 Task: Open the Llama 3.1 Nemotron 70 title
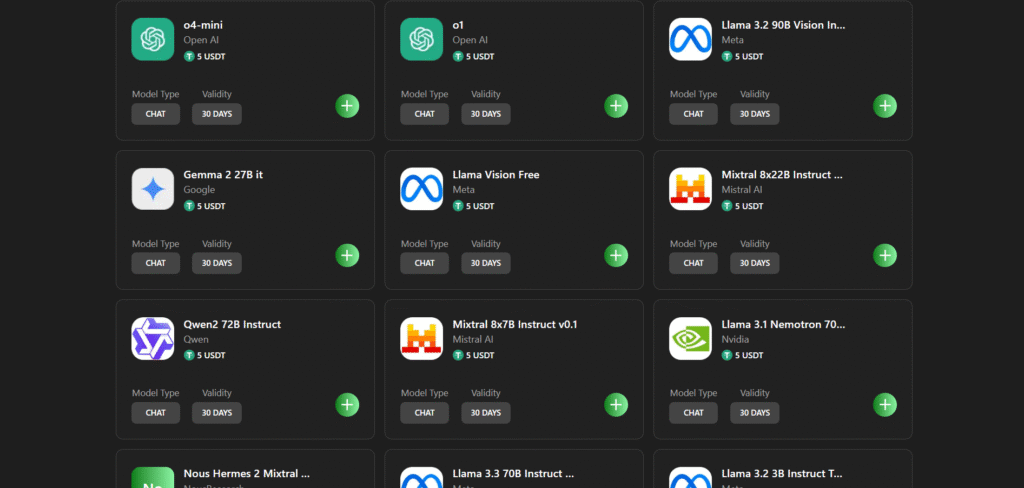tap(783, 325)
